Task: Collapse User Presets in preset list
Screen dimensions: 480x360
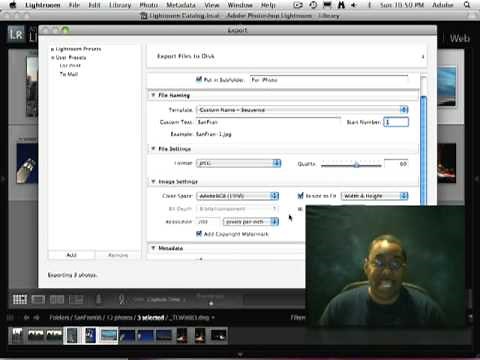Action: [52, 58]
